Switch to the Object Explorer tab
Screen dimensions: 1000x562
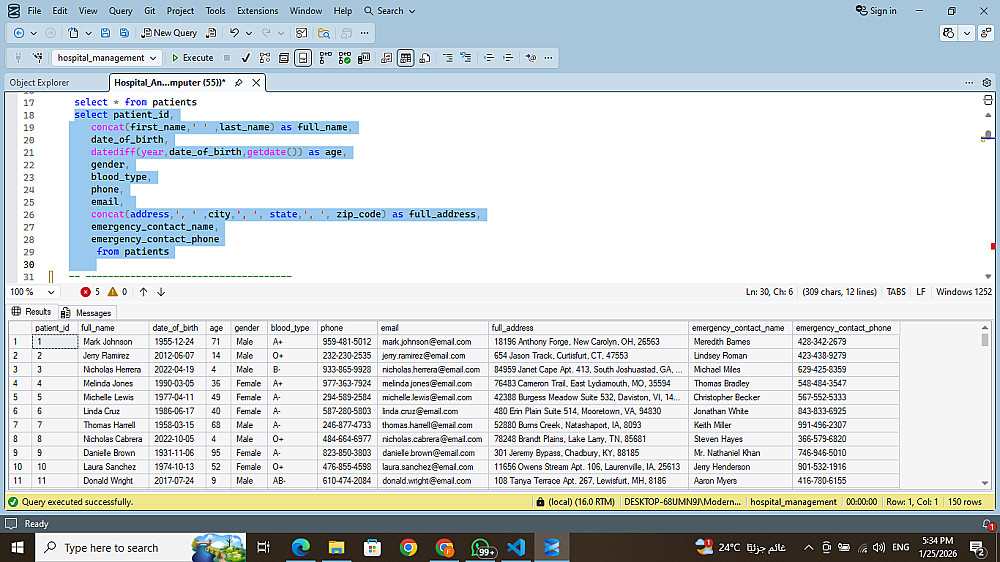[x=40, y=82]
